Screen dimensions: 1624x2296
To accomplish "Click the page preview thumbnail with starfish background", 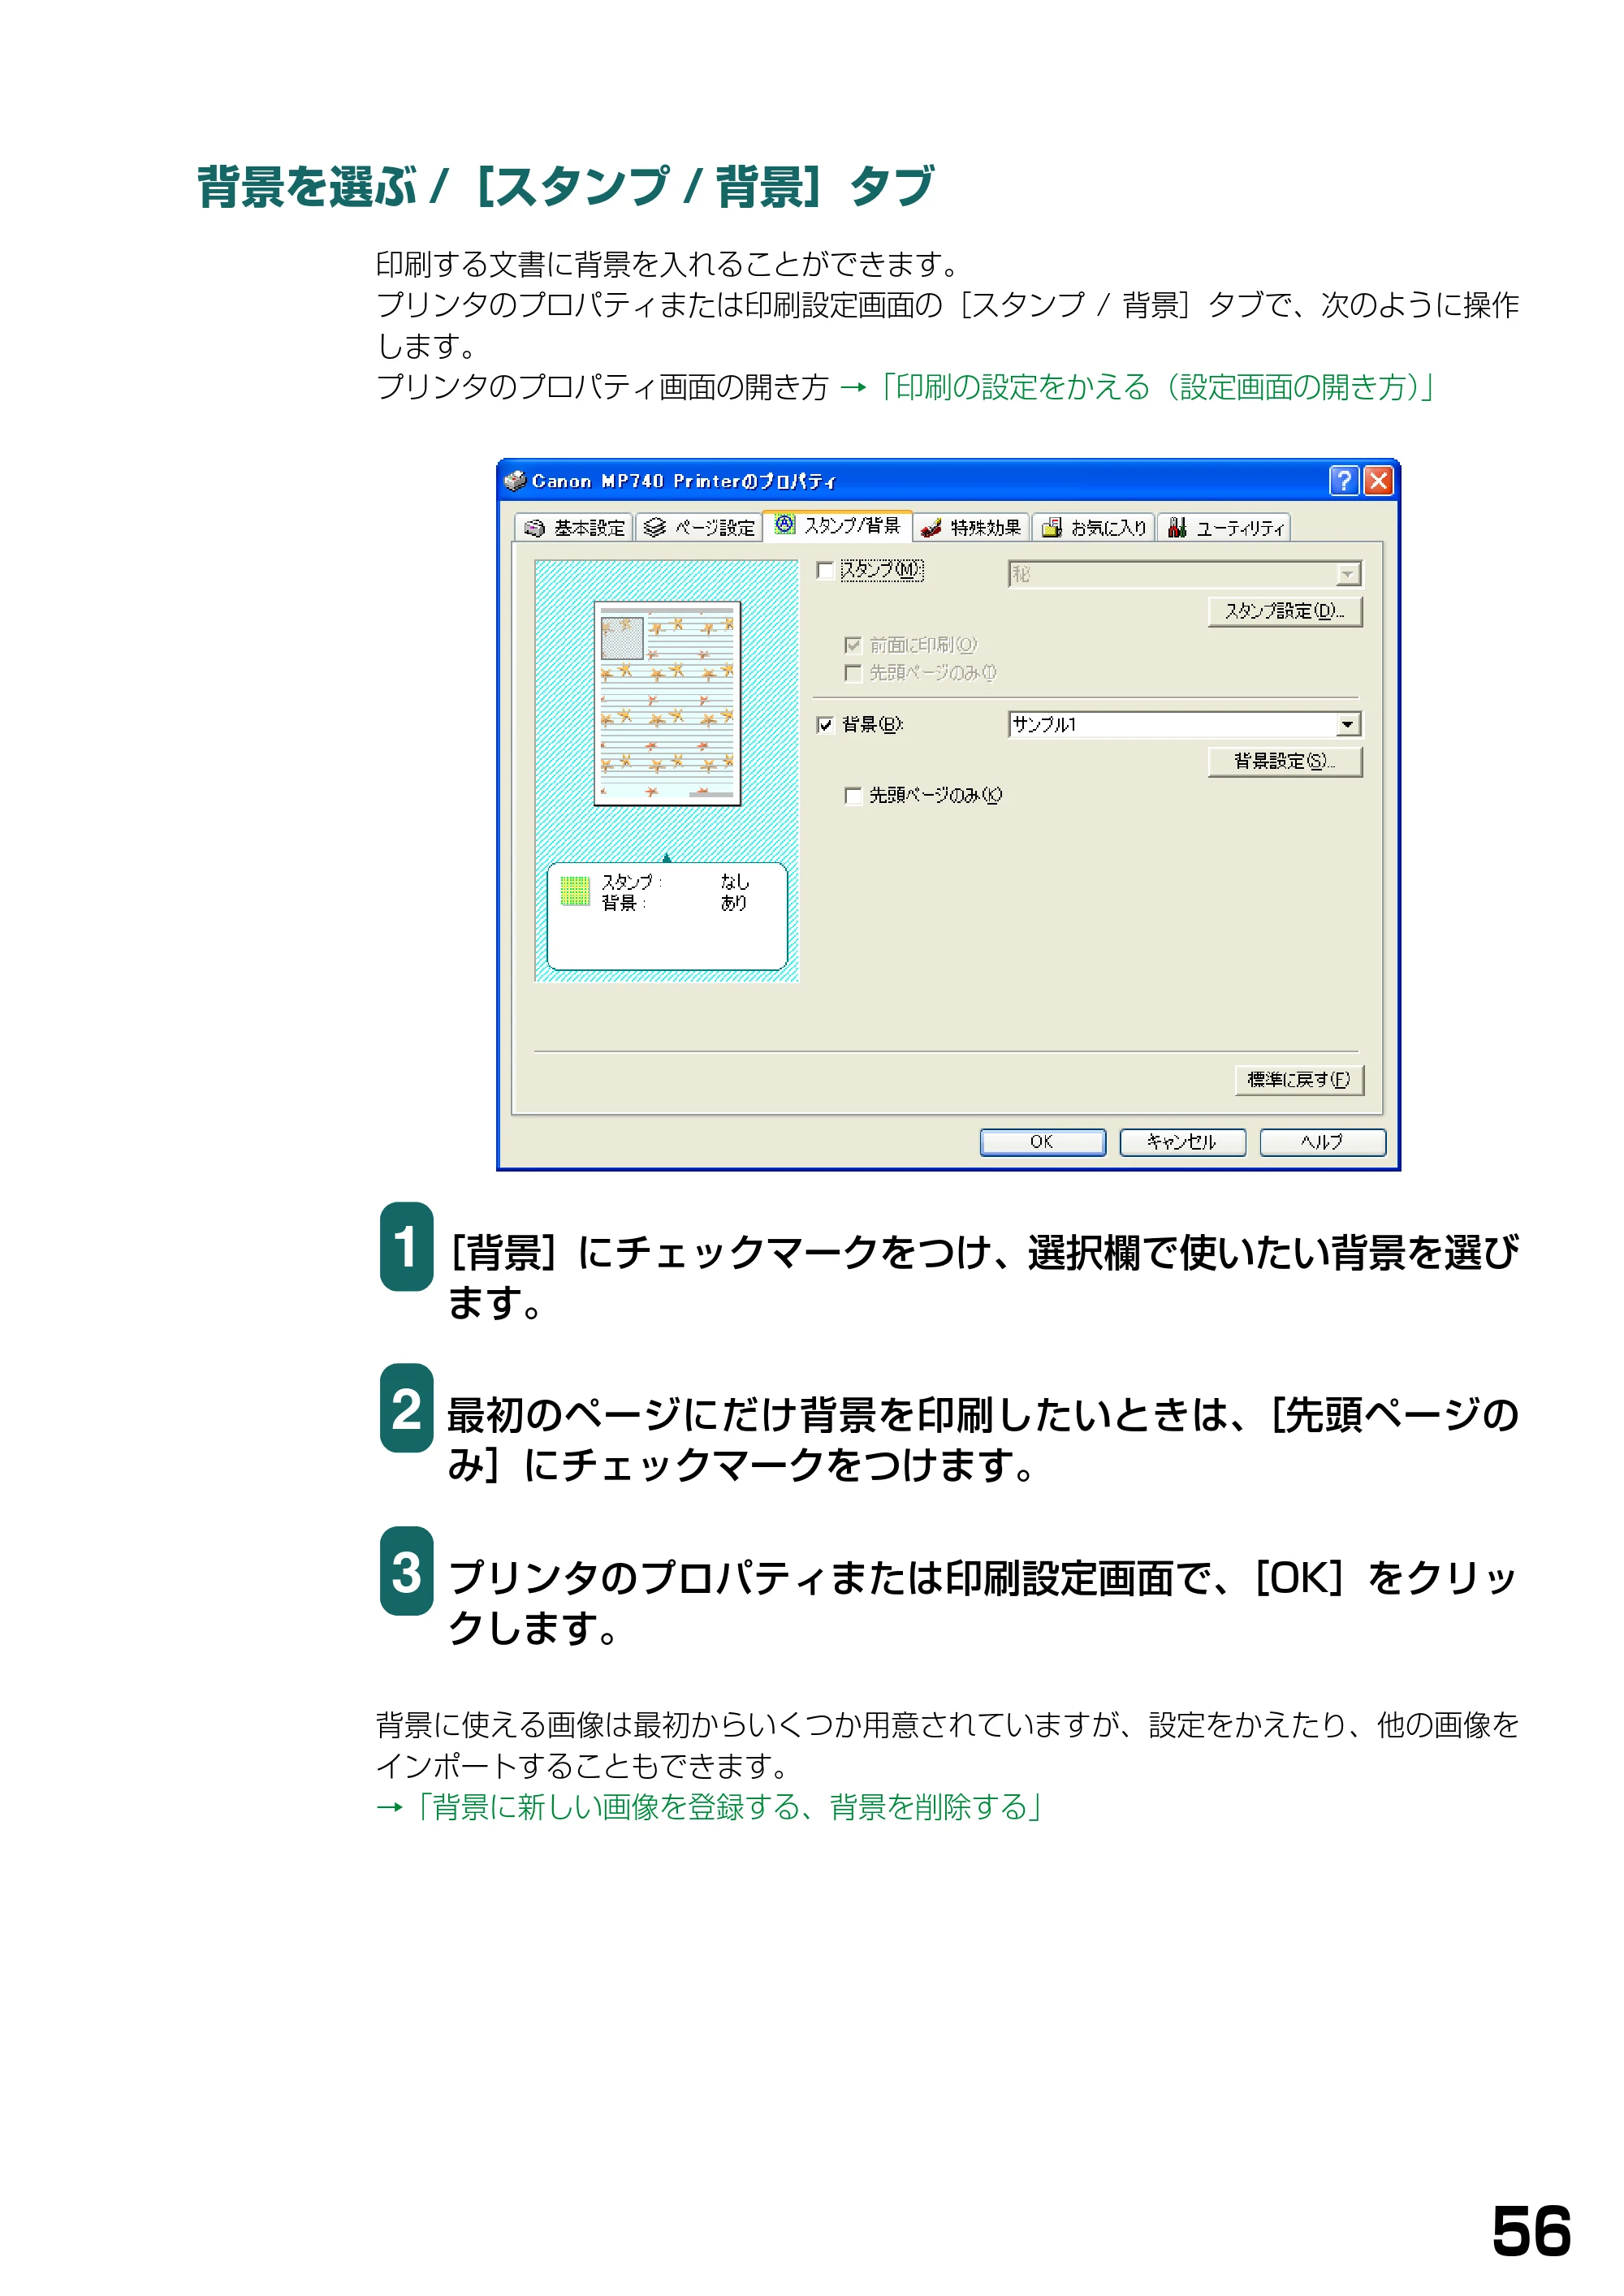I will point(667,703).
